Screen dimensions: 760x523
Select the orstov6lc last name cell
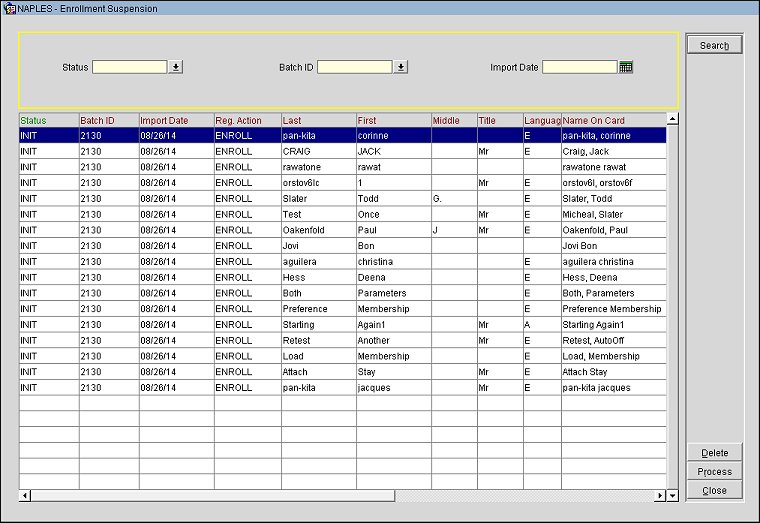[x=319, y=183]
